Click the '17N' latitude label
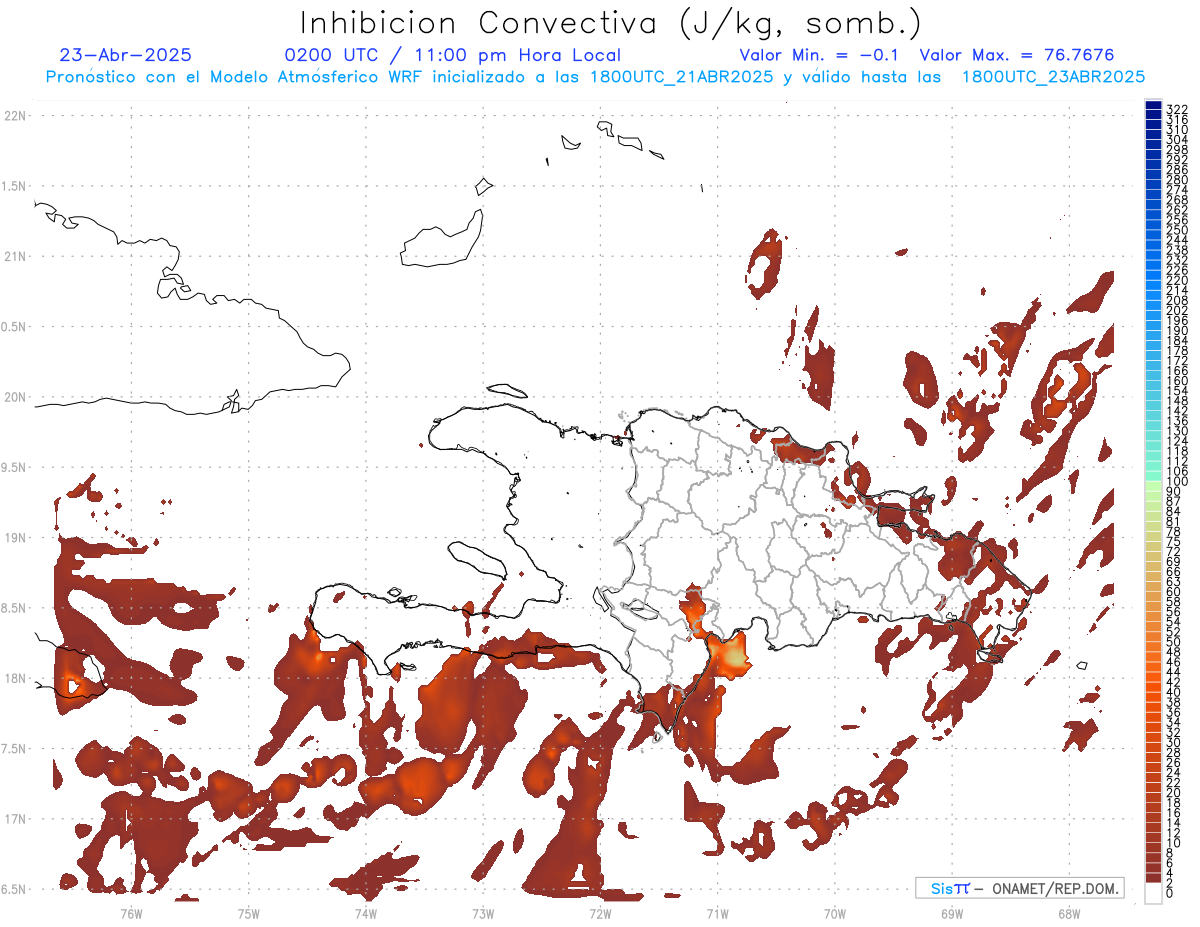This screenshot has width=1200, height=927. click(x=15, y=819)
